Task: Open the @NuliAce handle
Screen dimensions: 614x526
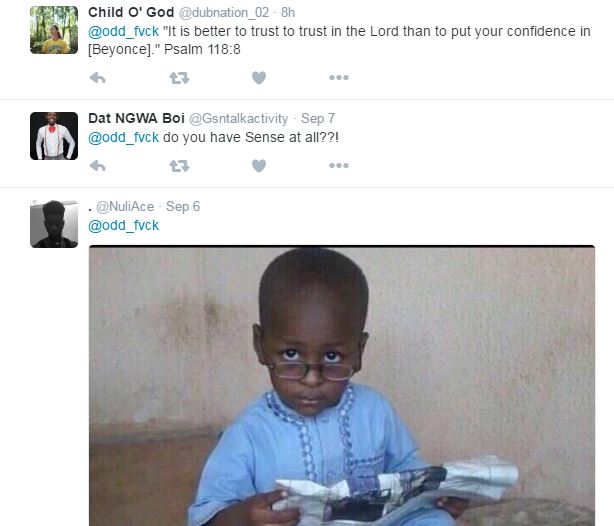Action: 125,206
